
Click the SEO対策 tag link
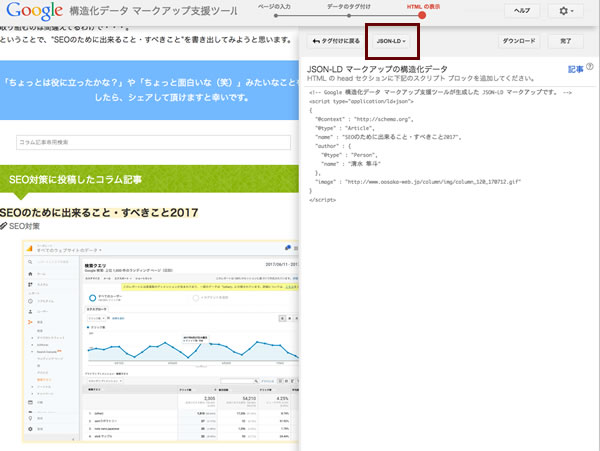click(x=30, y=228)
